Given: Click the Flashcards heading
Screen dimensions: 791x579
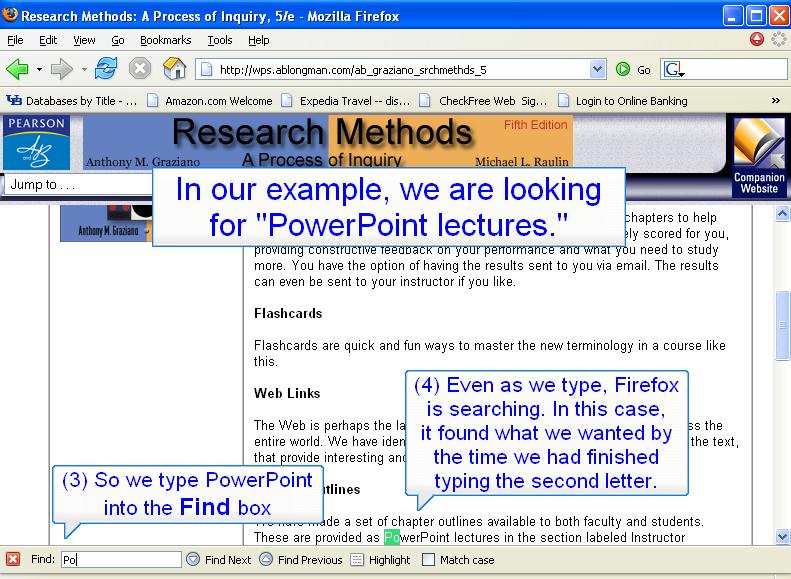Looking at the screenshot, I should [288, 313].
